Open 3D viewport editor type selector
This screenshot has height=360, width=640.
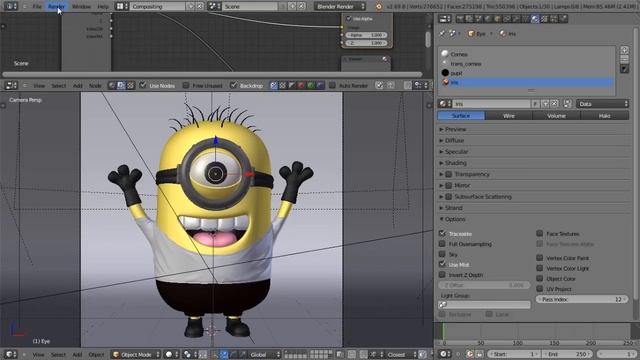pos(11,354)
